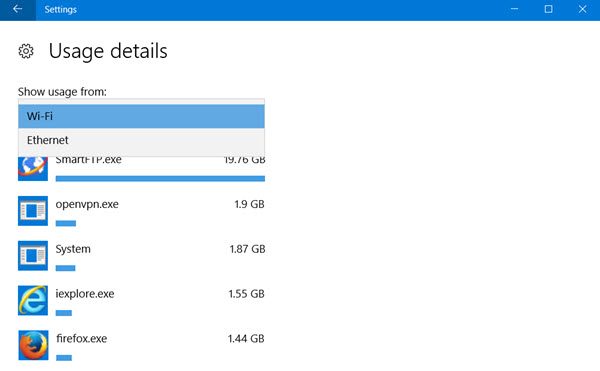Click the openvpn.exe usage bar
The height and width of the screenshot is (371, 600).
coord(66,223)
